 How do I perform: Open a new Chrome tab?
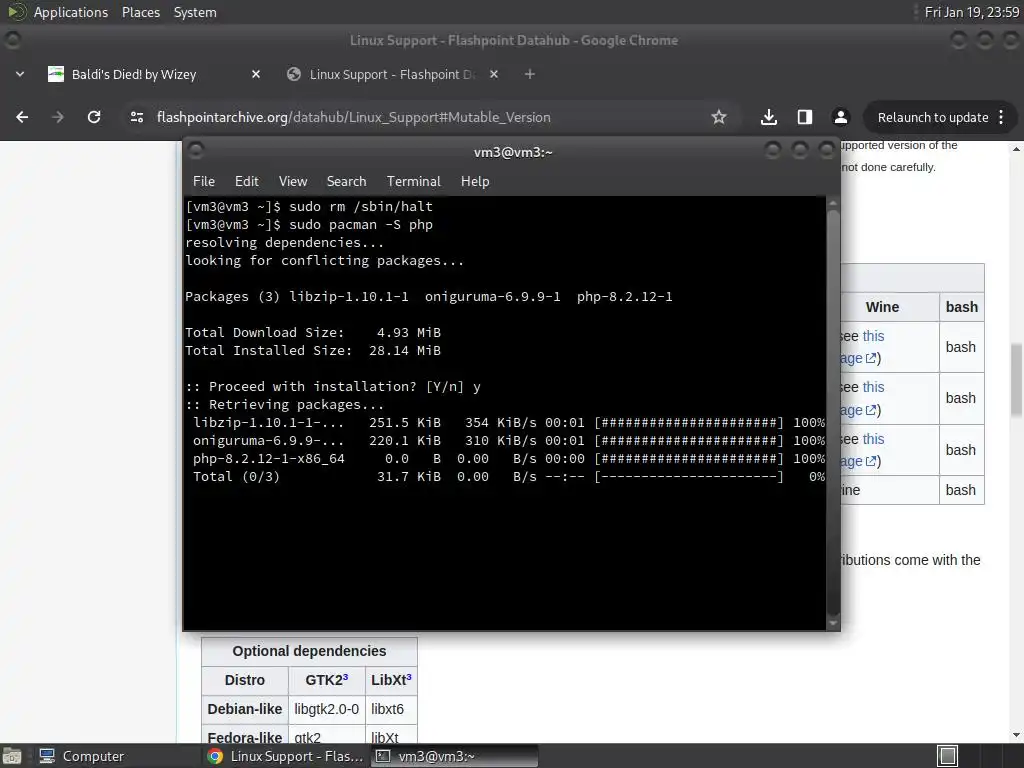tap(530, 74)
